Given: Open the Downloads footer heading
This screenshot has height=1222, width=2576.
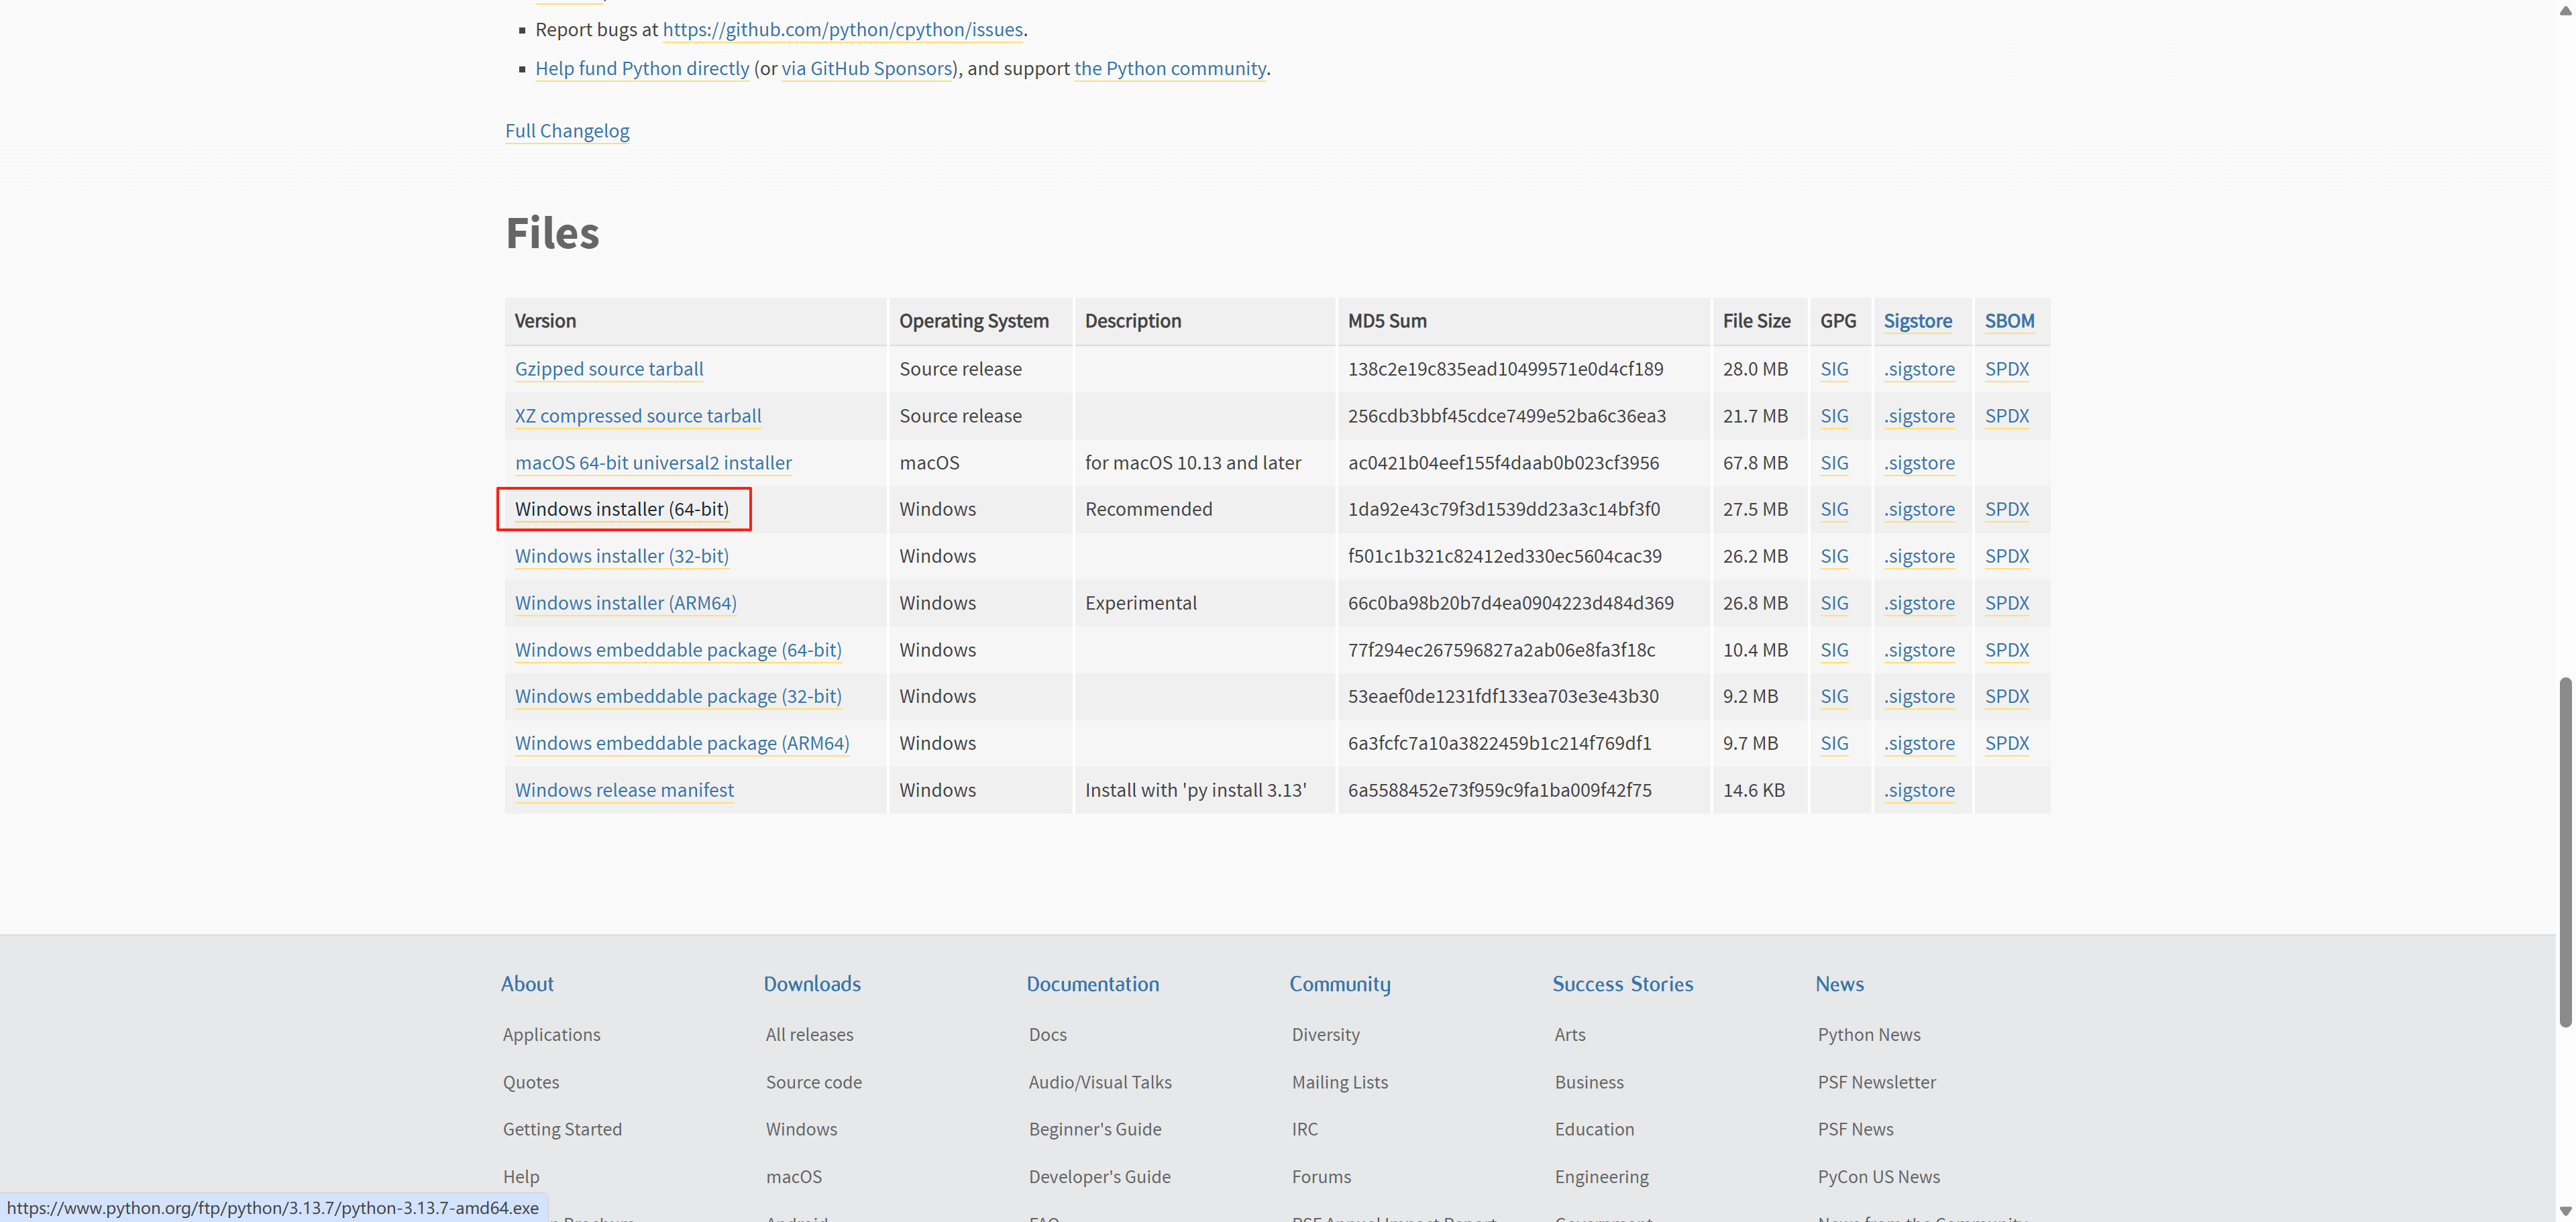Looking at the screenshot, I should (812, 984).
